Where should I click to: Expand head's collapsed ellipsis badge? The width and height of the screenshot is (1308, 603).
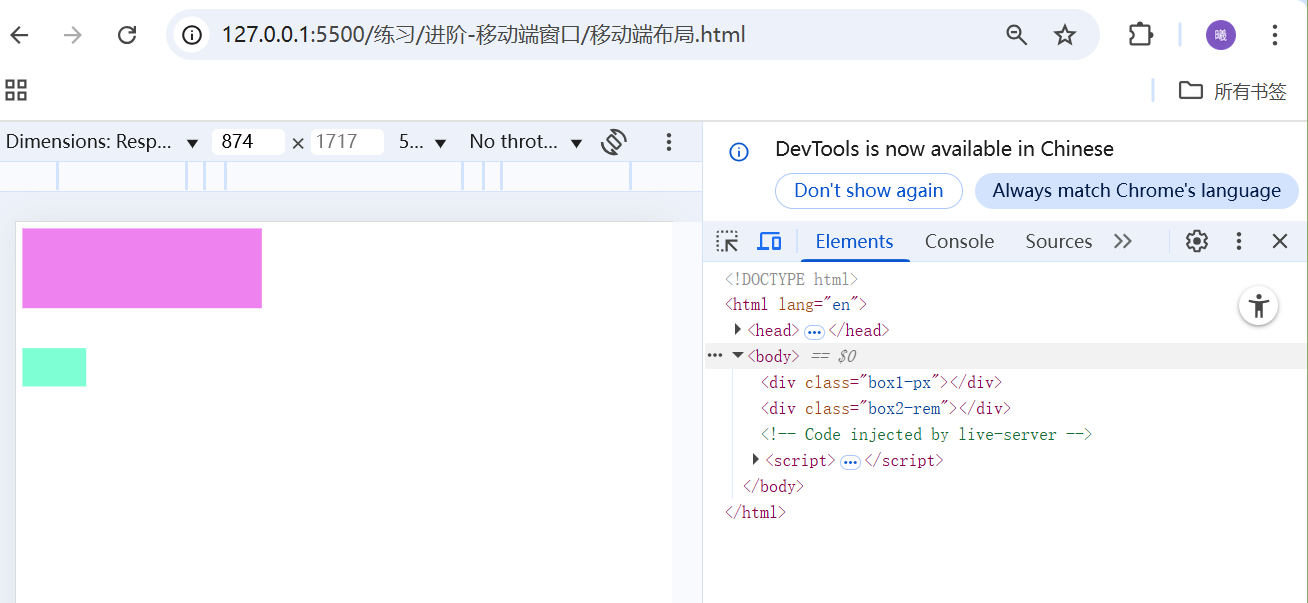814,331
